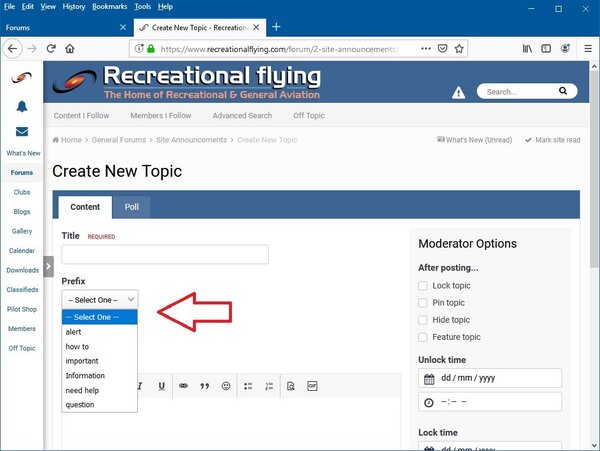This screenshot has height=451, width=600.
Task: Toggle underline formatting in the editor
Action: (x=159, y=385)
